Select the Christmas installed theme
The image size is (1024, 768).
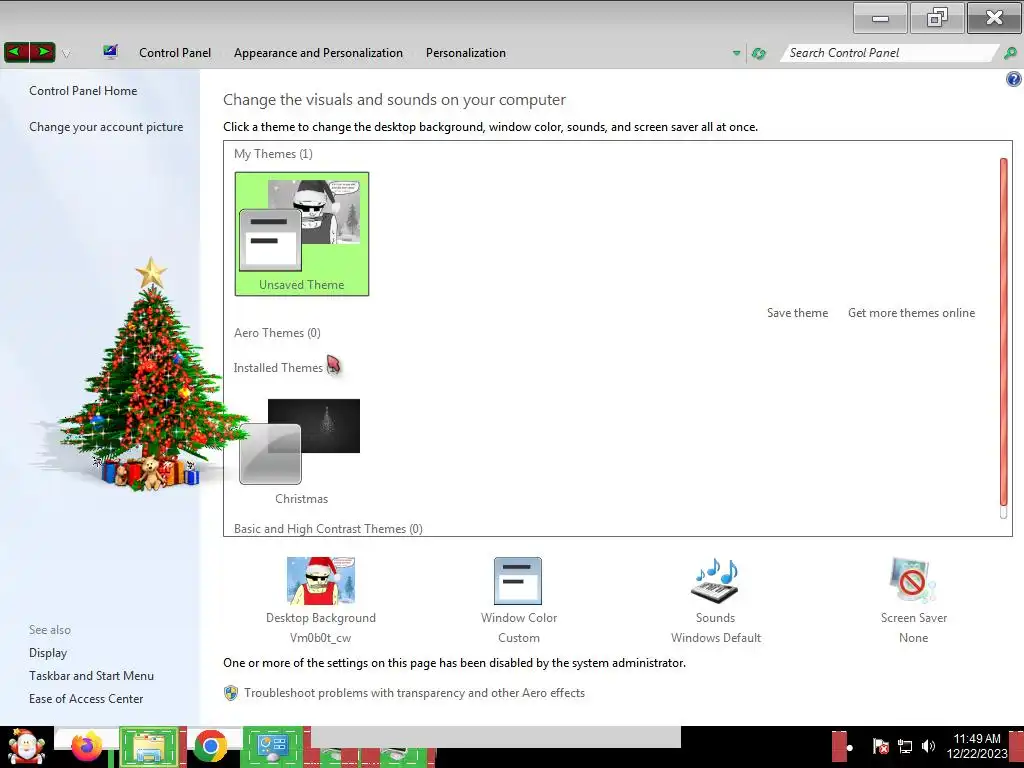pos(300,451)
